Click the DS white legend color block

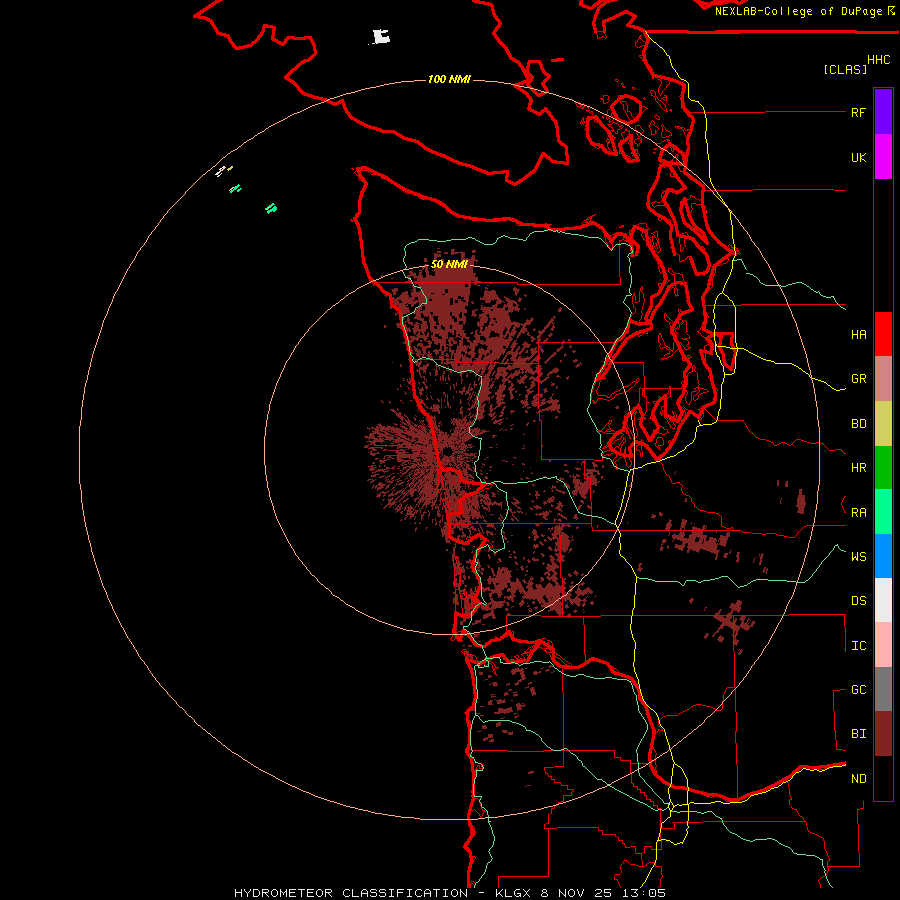point(883,600)
